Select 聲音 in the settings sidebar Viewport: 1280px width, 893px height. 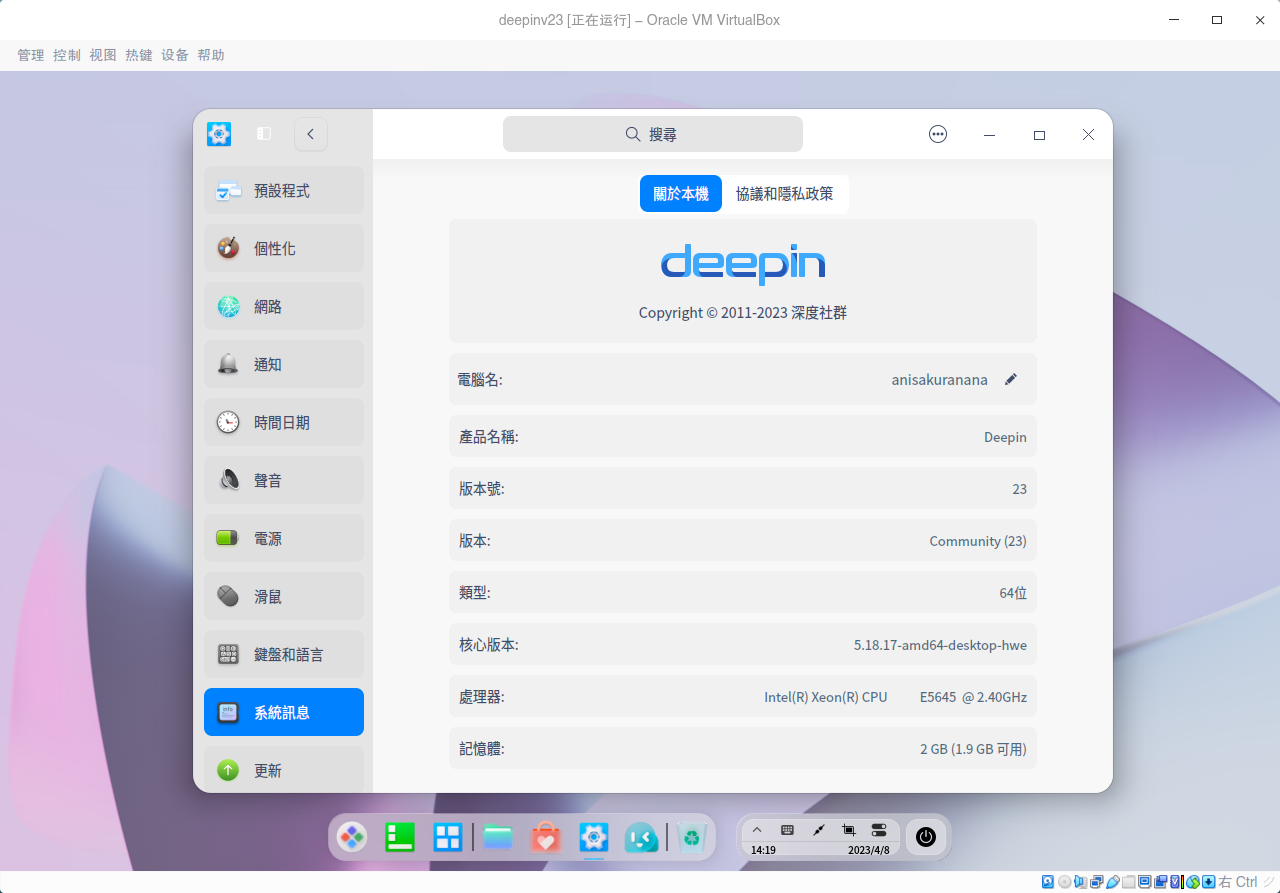pyautogui.click(x=268, y=480)
